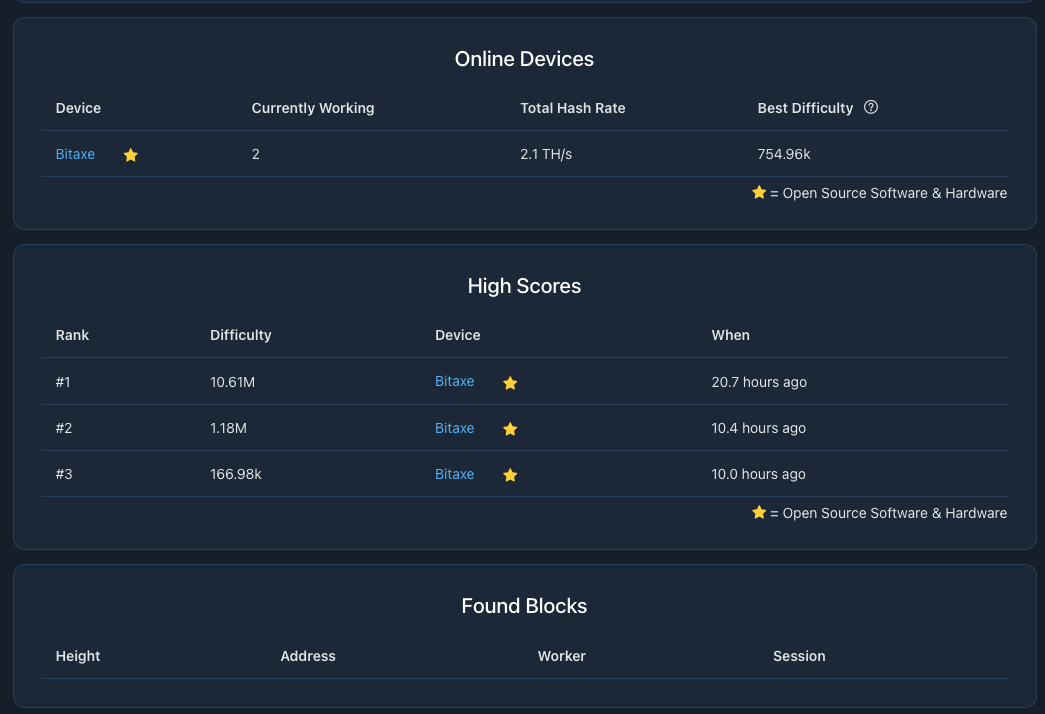Image resolution: width=1045 pixels, height=714 pixels.
Task: Click the help icon beside Best Difficulty
Action: point(871,108)
